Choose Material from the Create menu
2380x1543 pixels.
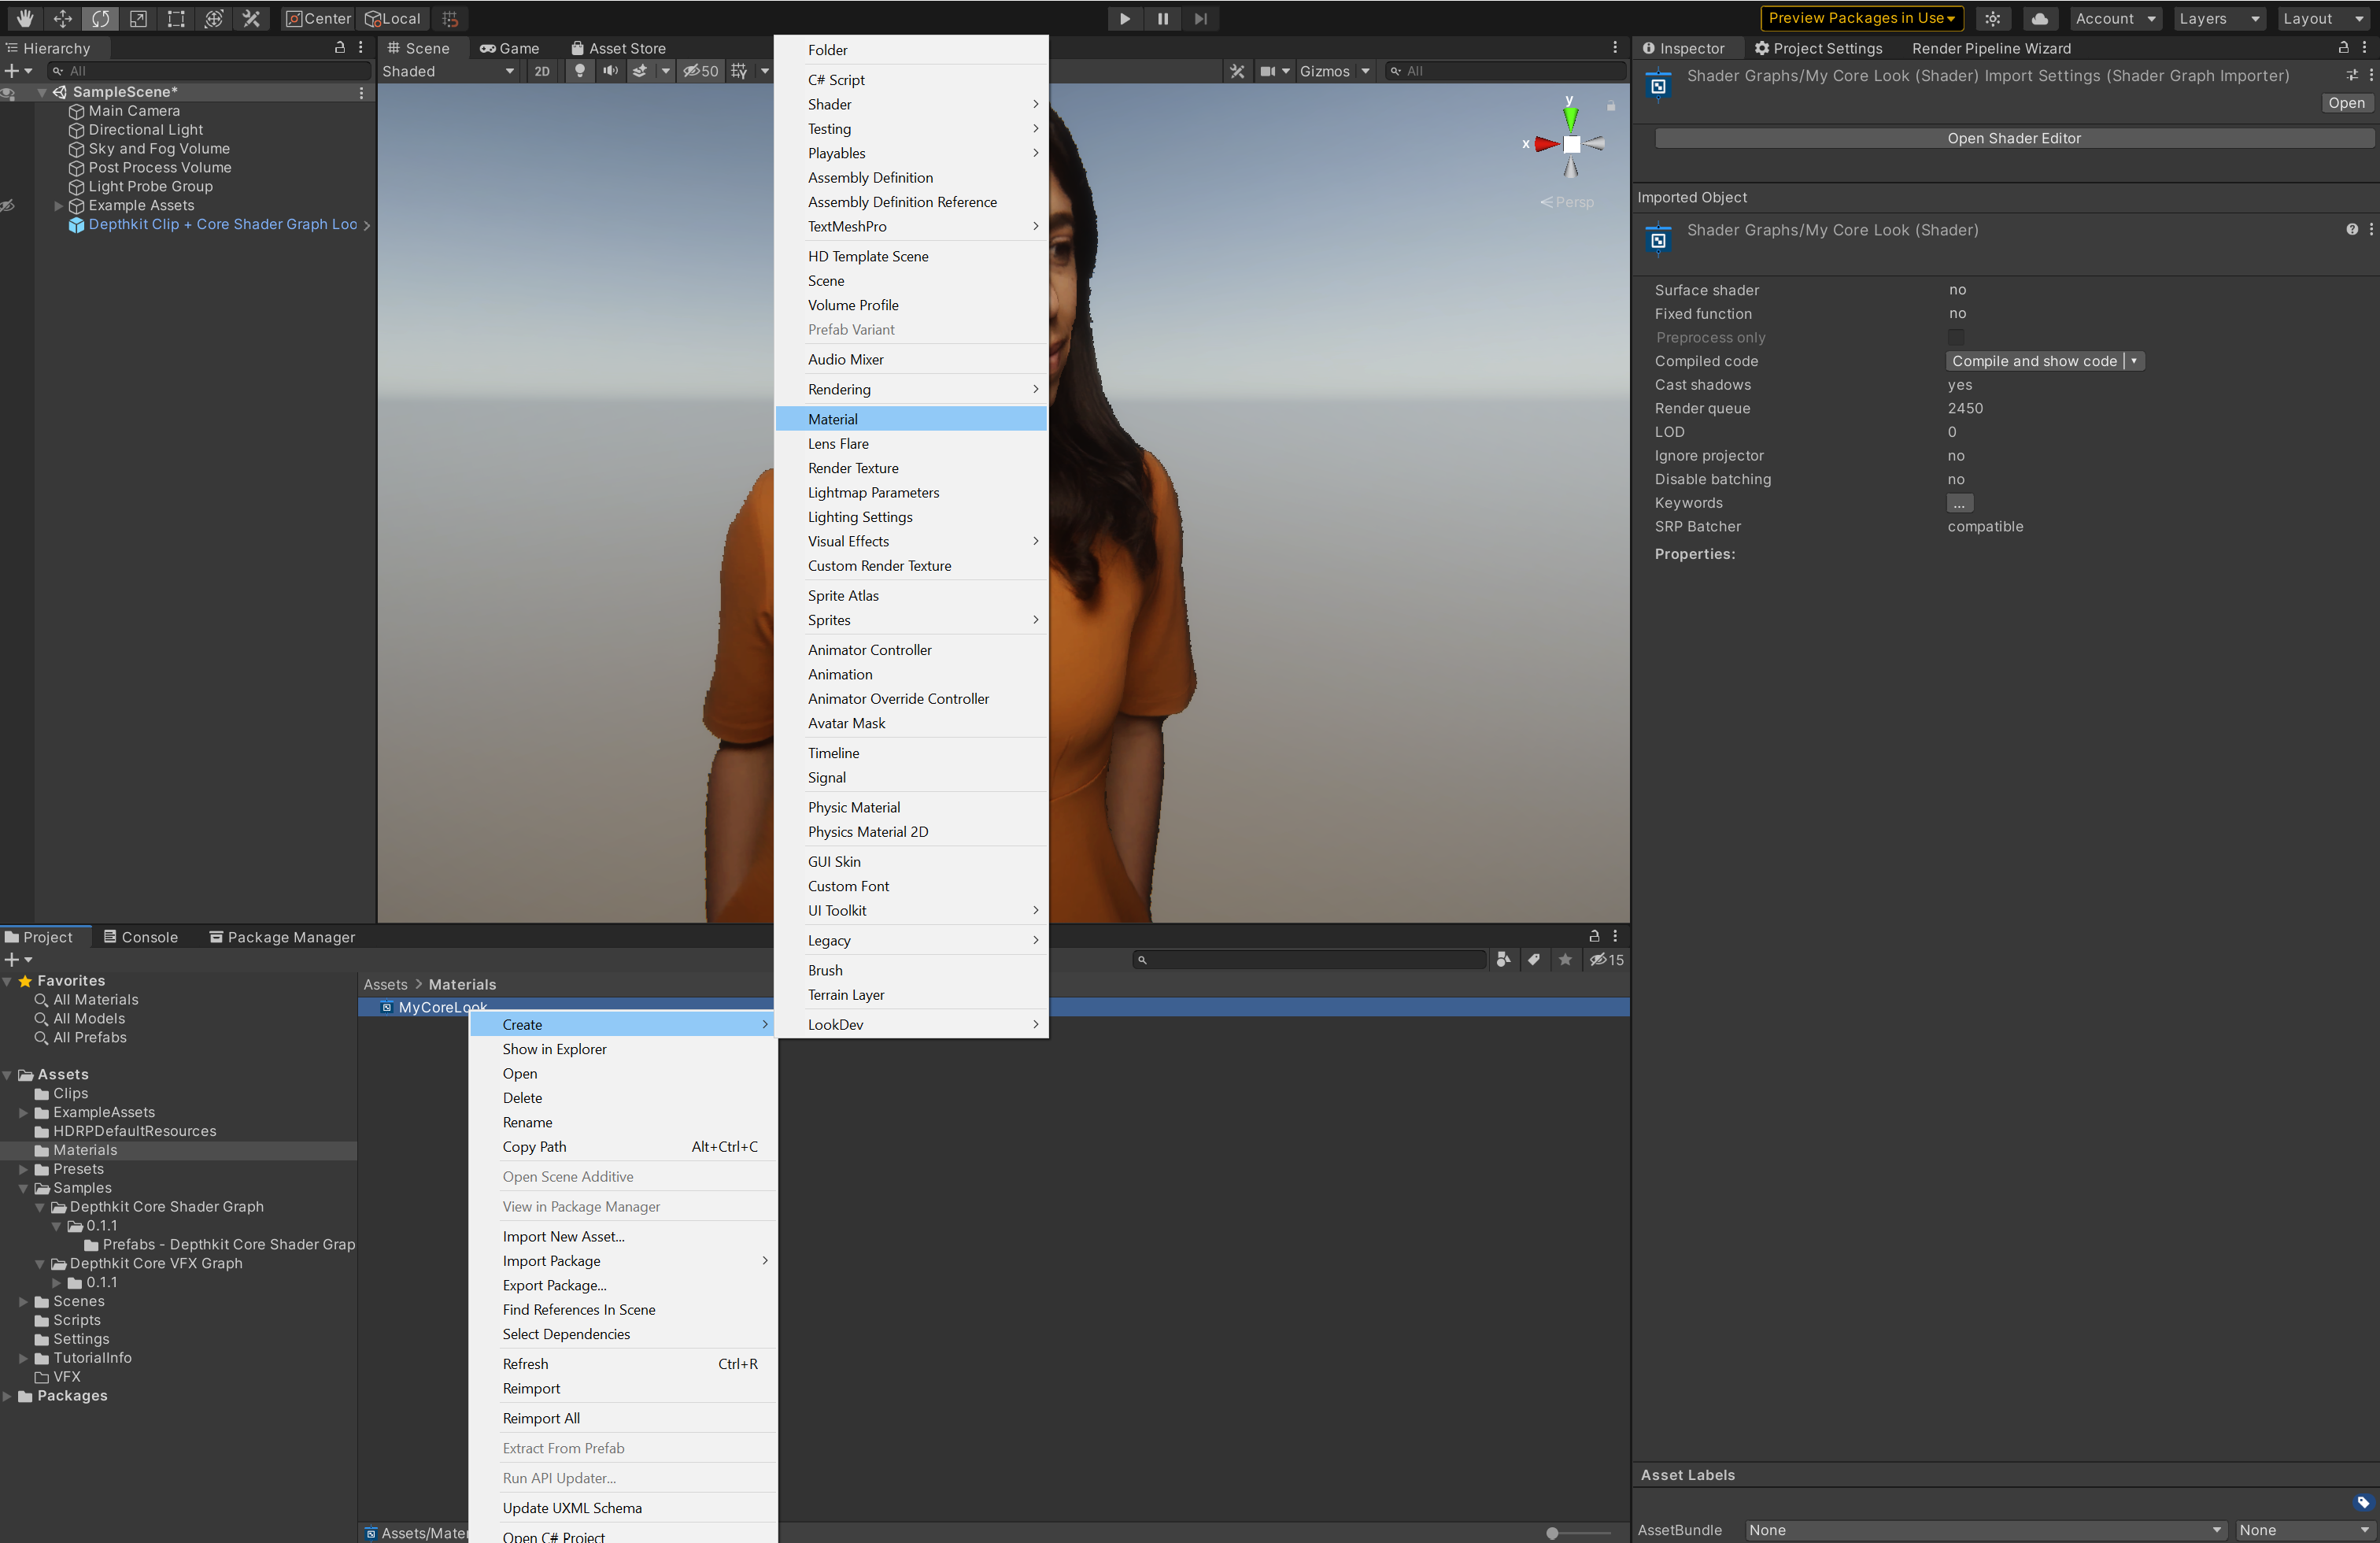[x=832, y=419]
